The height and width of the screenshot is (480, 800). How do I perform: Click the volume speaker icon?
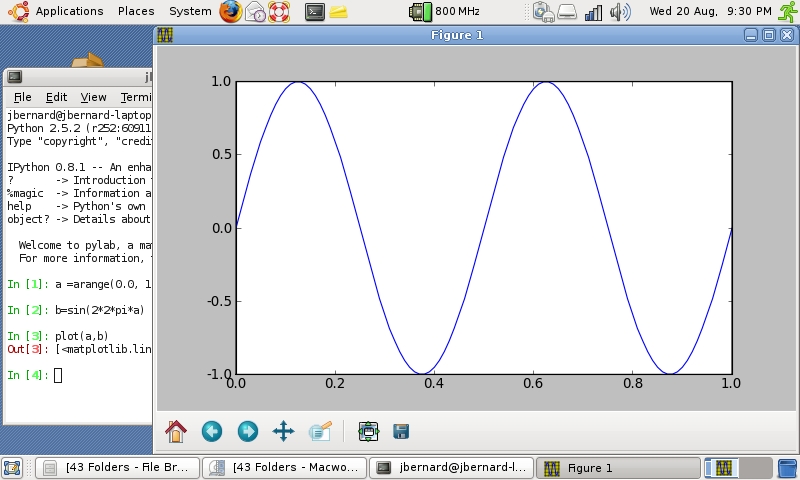pyautogui.click(x=620, y=12)
